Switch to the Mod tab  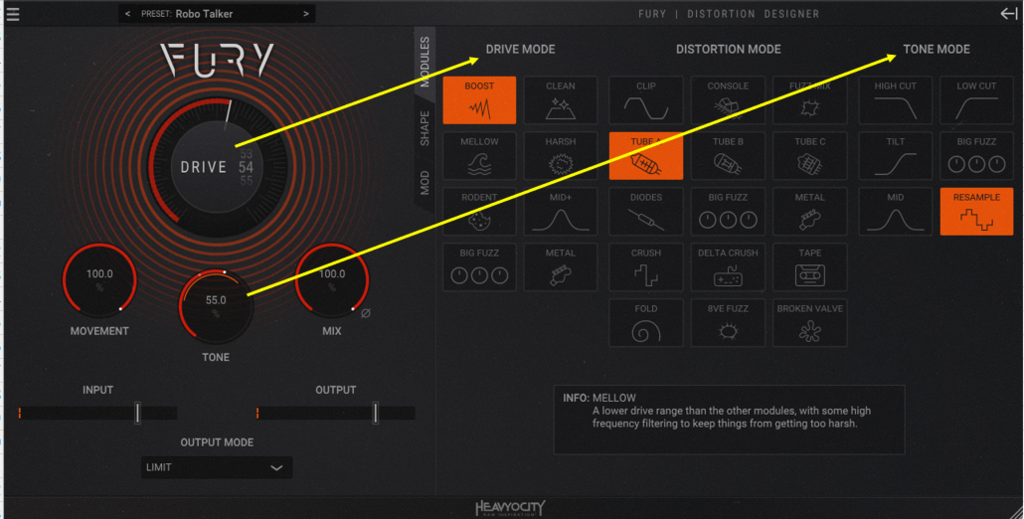tap(425, 183)
